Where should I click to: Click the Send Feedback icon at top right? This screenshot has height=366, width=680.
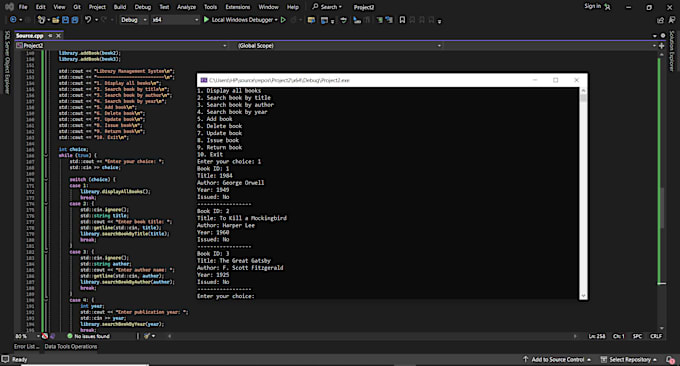pyautogui.click(x=672, y=20)
